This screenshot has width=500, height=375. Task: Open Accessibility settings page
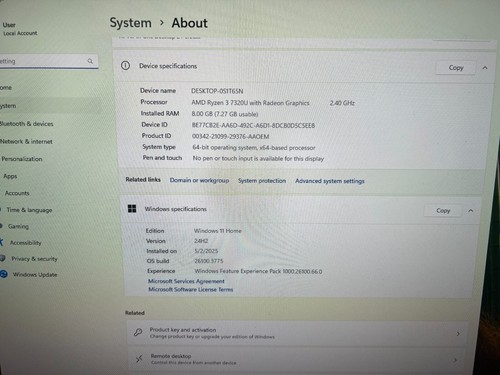click(x=26, y=243)
